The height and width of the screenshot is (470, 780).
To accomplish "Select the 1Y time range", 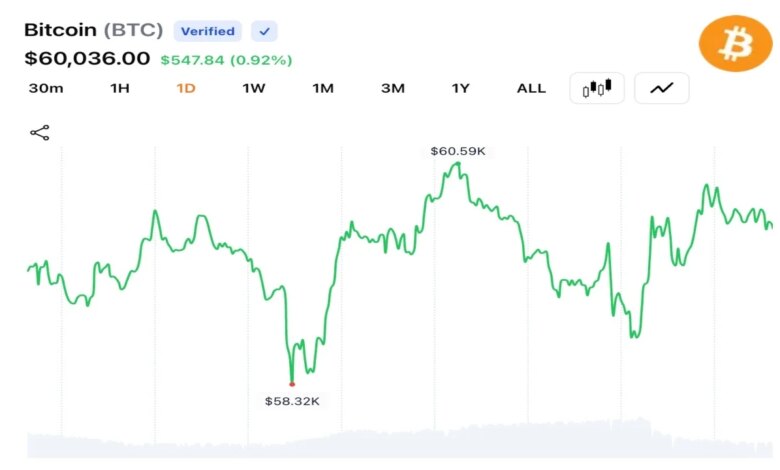I will tap(461, 89).
